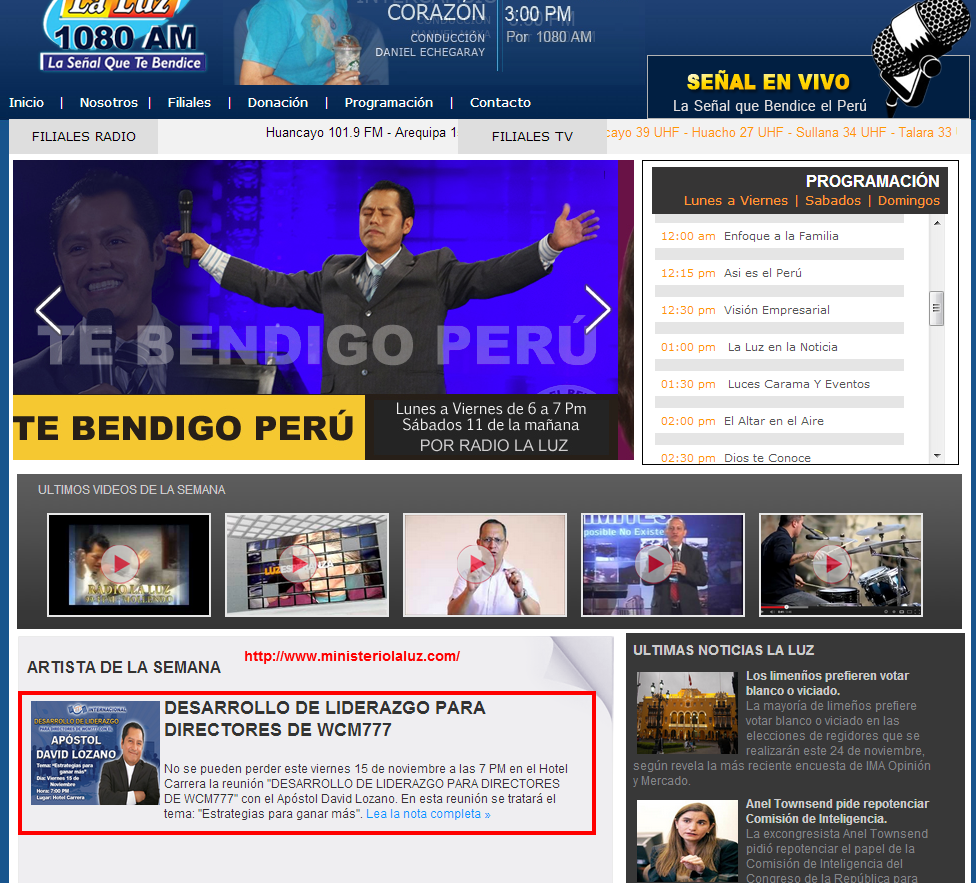Click the Filiales Radio label
The height and width of the screenshot is (883, 976).
pyautogui.click(x=84, y=136)
